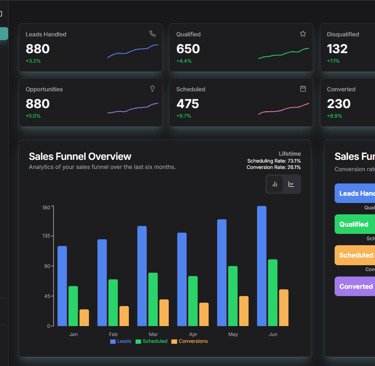
Task: Click the Conversion Rate: 26.1% text
Action: click(274, 167)
